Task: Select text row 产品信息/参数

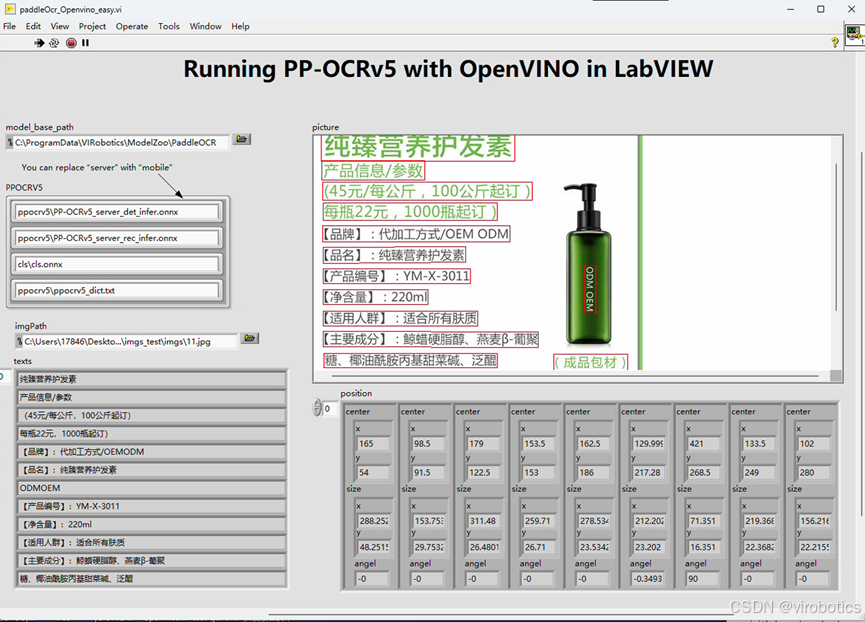Action: (x=152, y=397)
